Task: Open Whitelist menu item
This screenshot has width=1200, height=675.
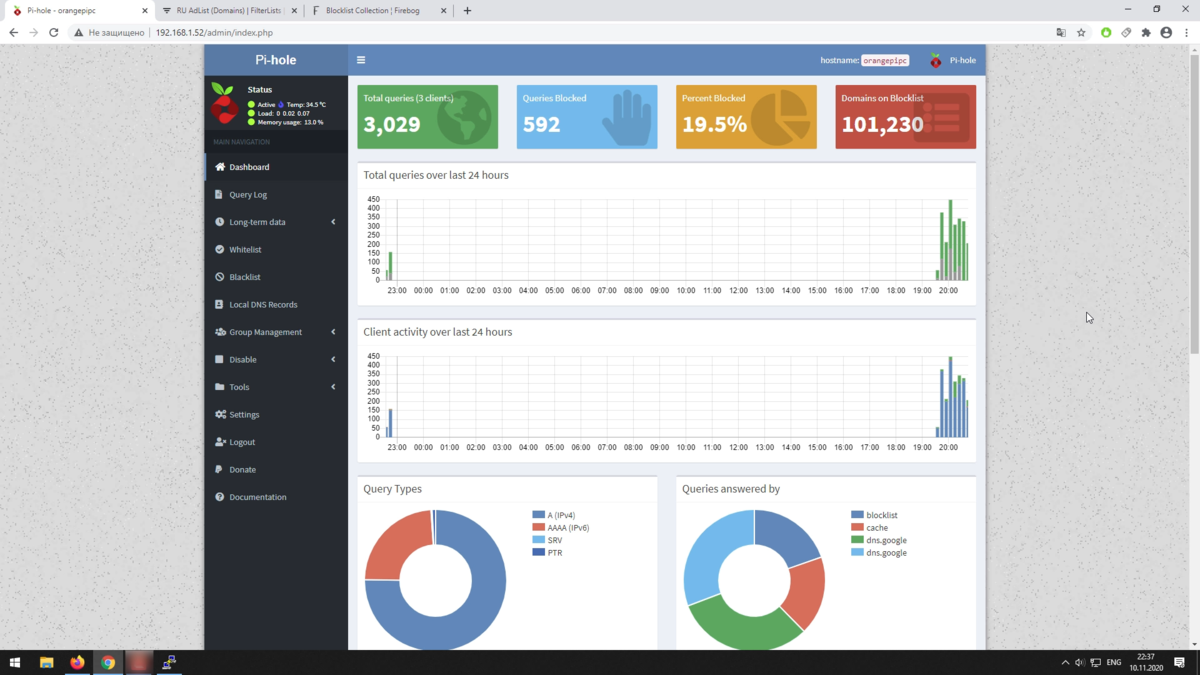Action: tap(276, 249)
